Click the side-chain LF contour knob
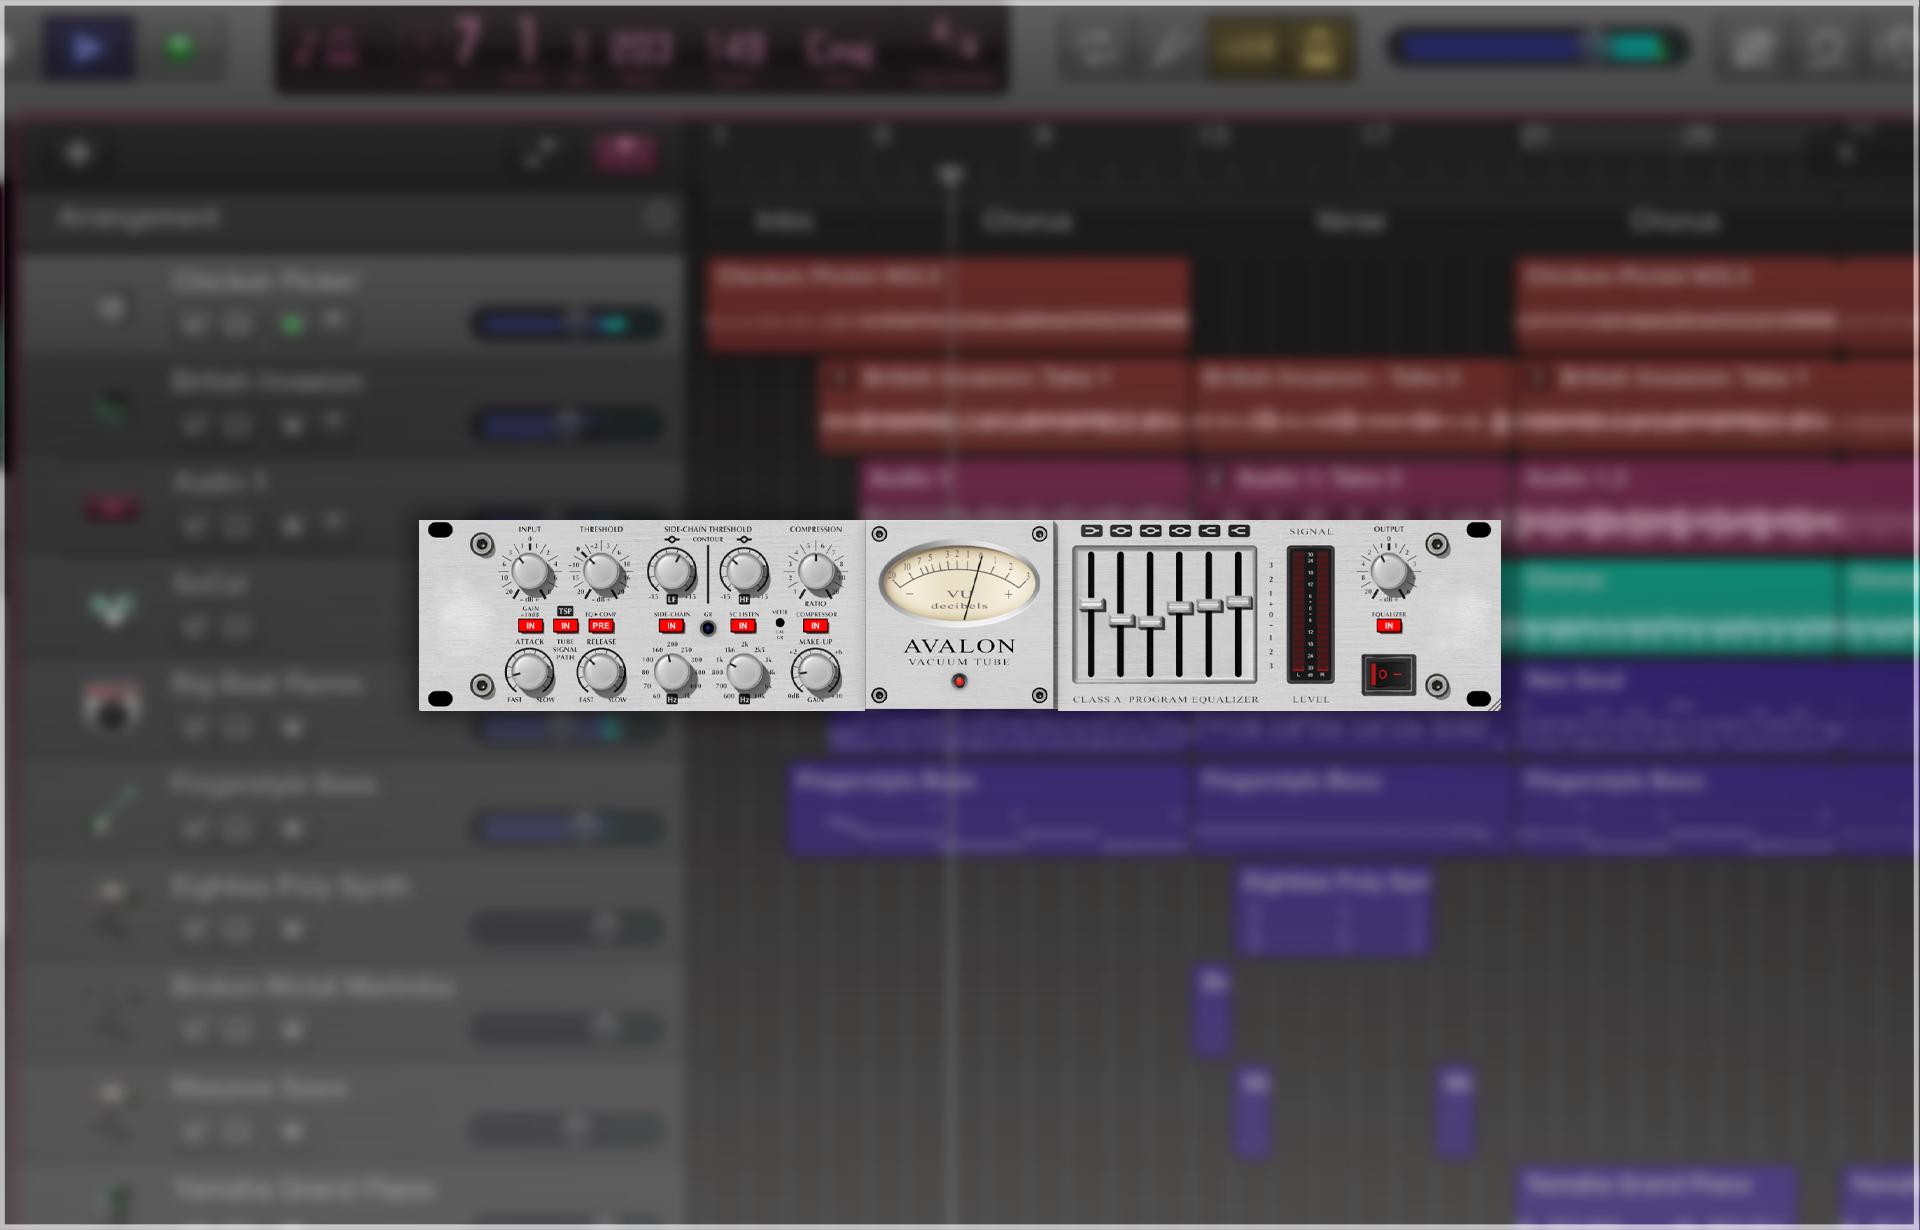Viewport: 1920px width, 1230px height. pos(672,572)
